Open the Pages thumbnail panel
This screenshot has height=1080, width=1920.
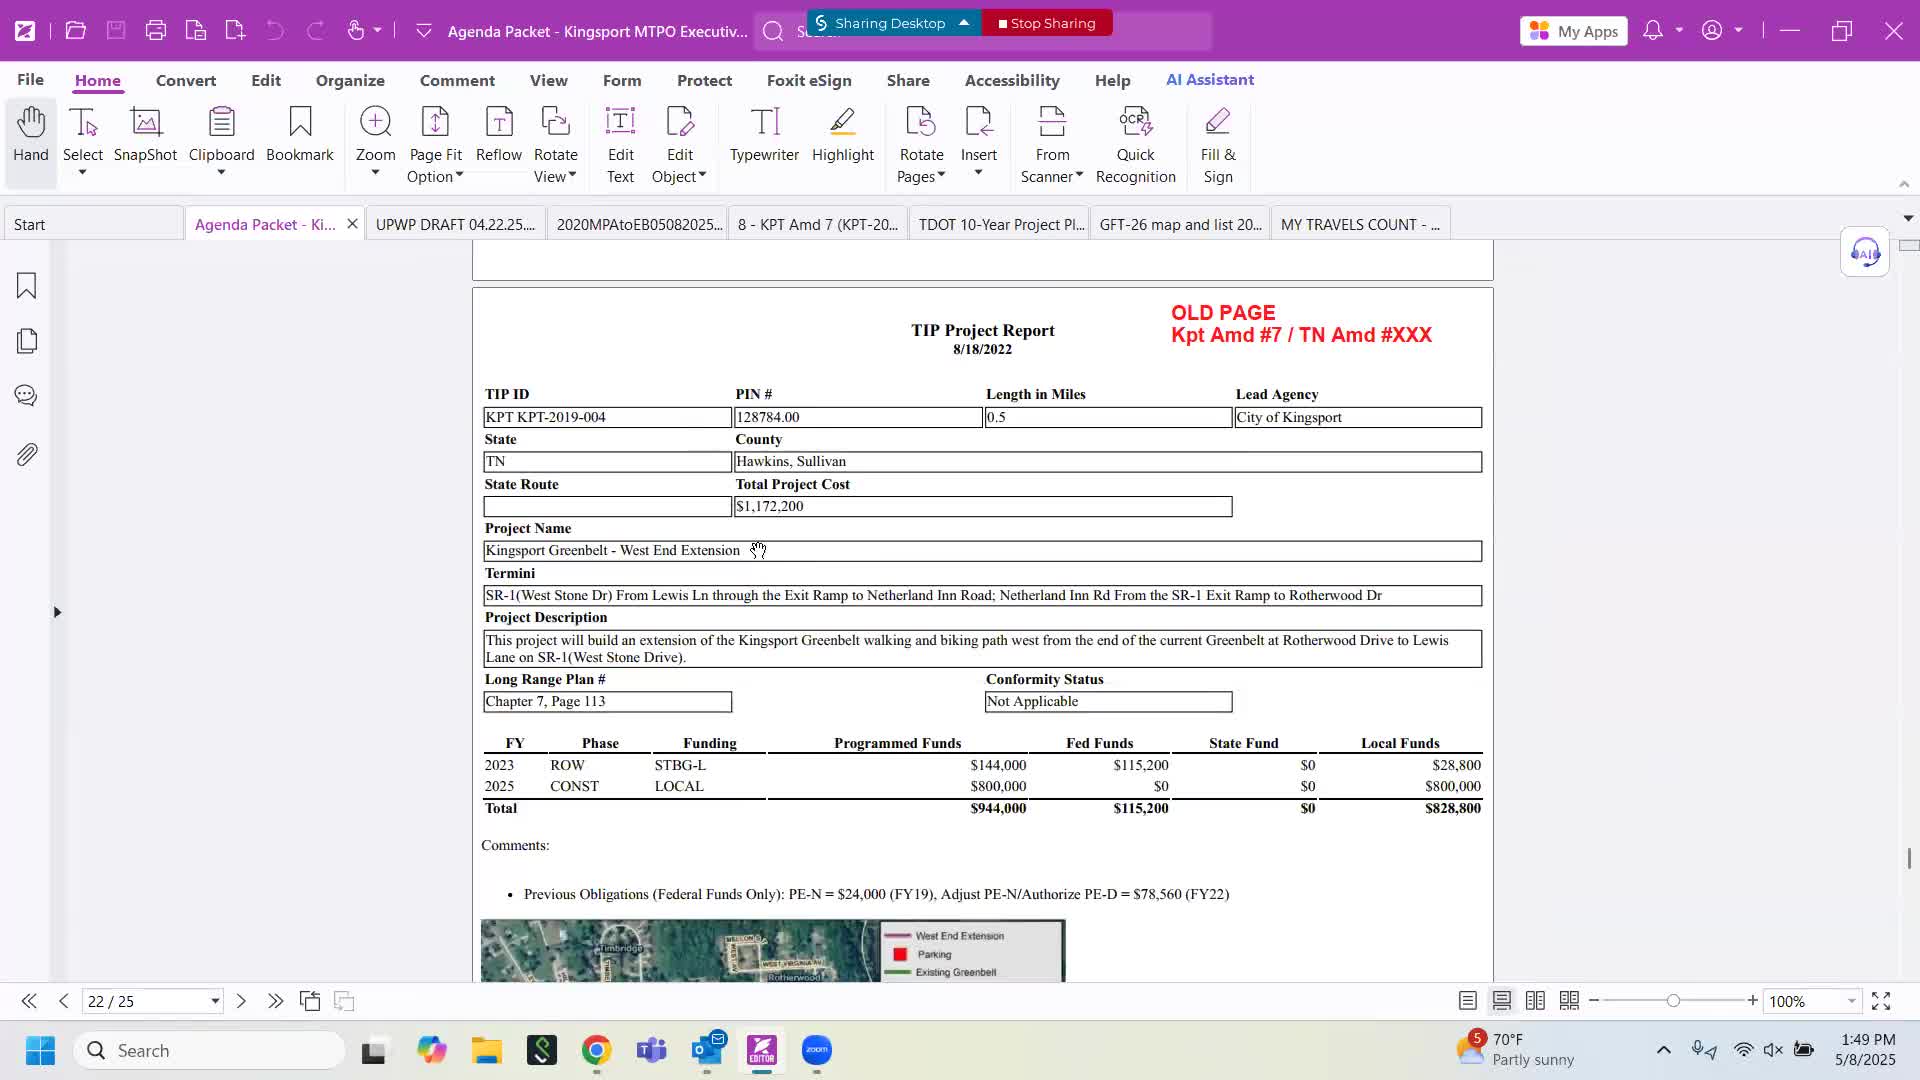pyautogui.click(x=27, y=341)
